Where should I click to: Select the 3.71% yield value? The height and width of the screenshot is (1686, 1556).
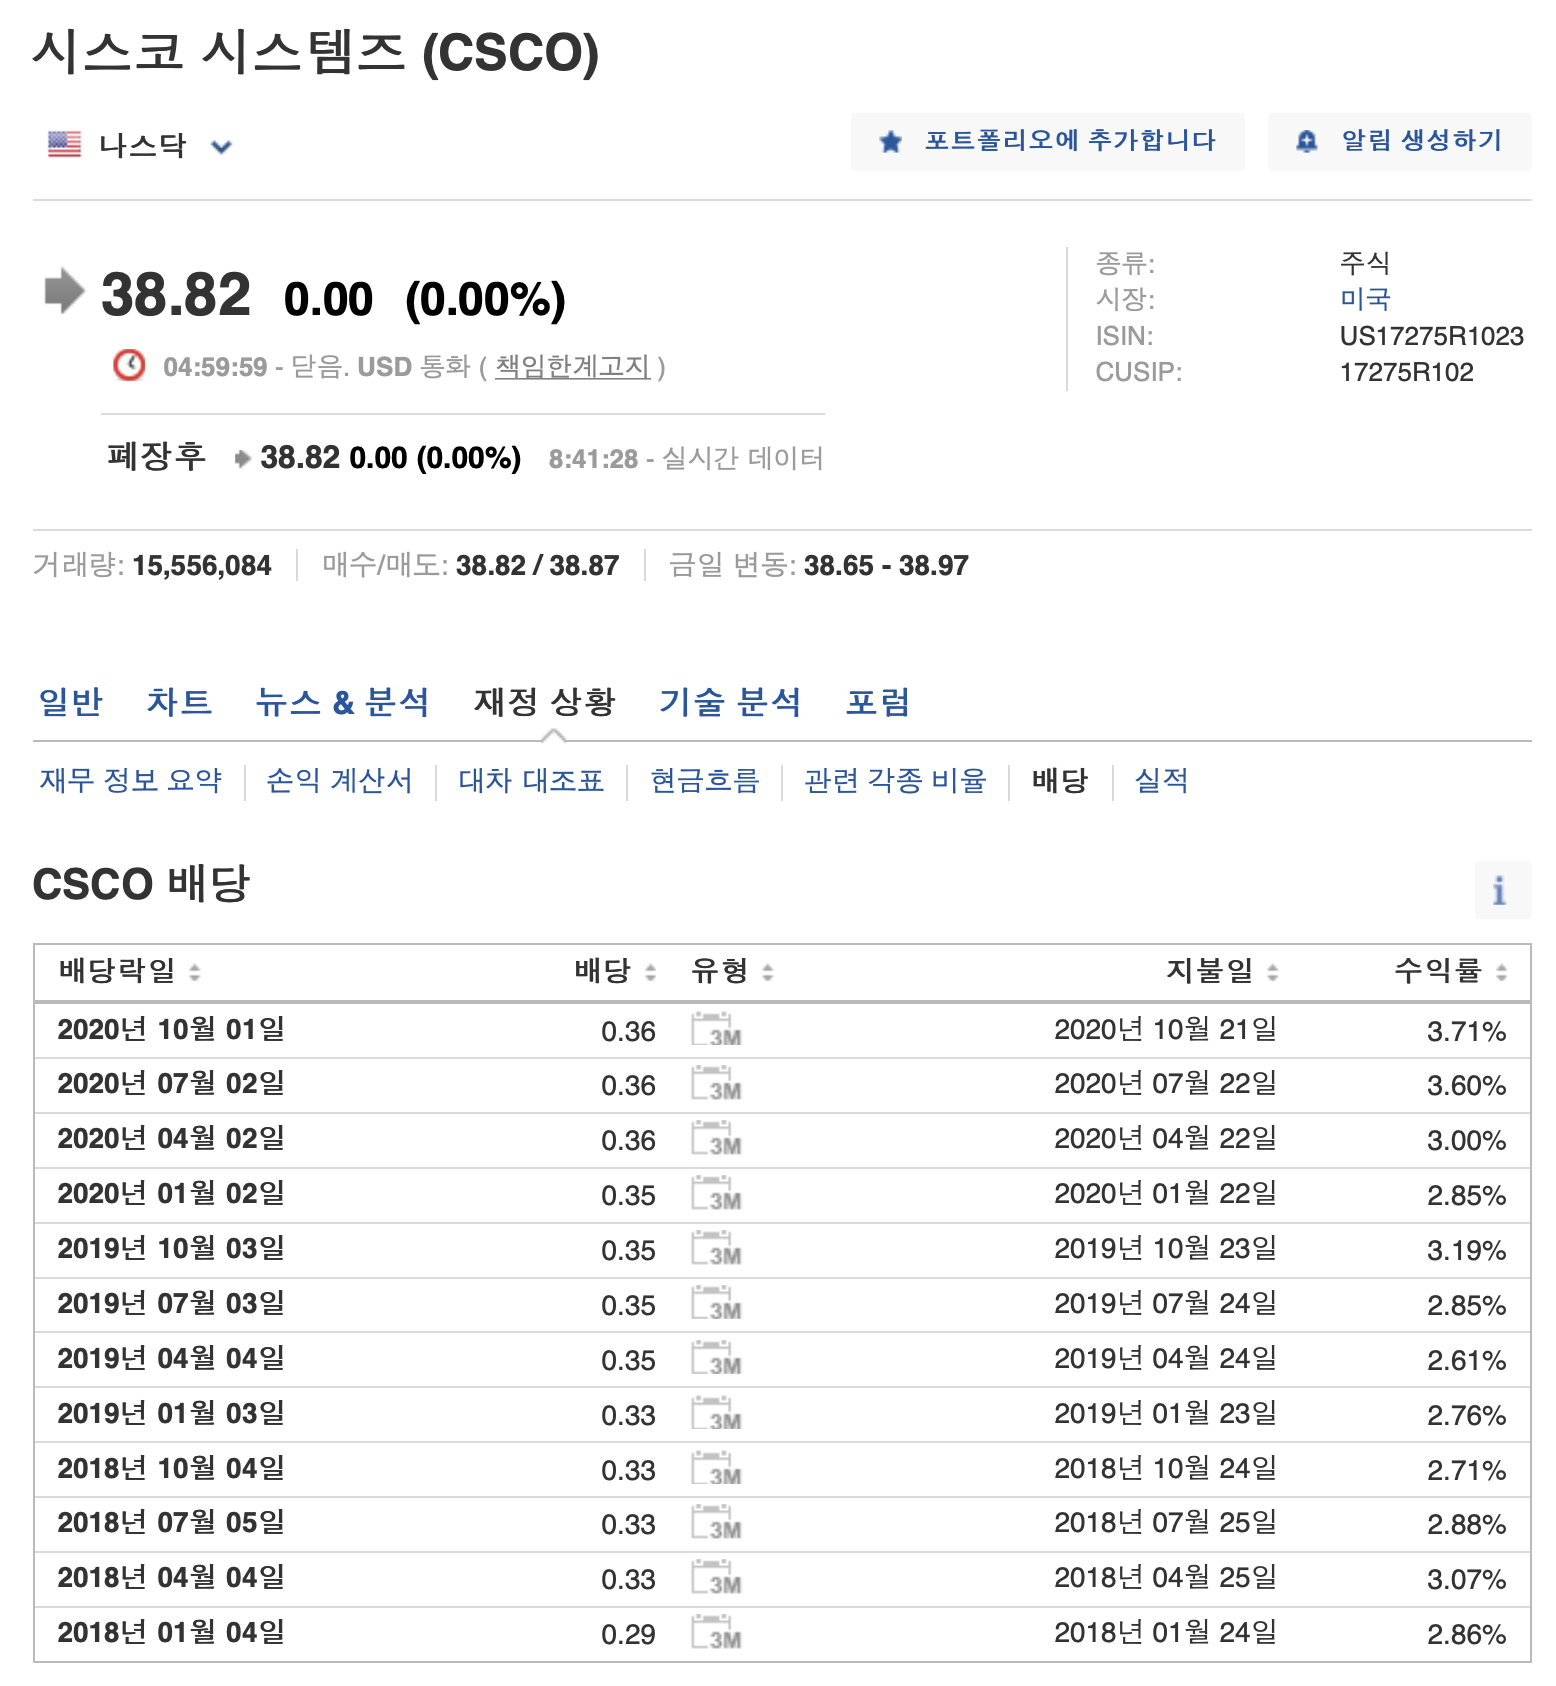tap(1466, 1032)
